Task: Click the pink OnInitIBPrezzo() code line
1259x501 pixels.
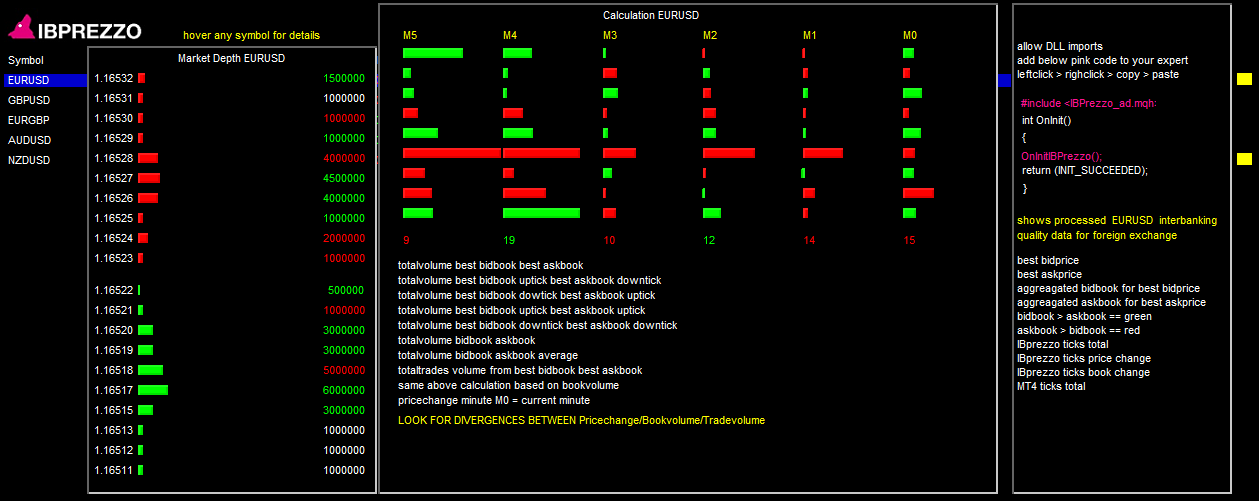Action: (x=1061, y=156)
